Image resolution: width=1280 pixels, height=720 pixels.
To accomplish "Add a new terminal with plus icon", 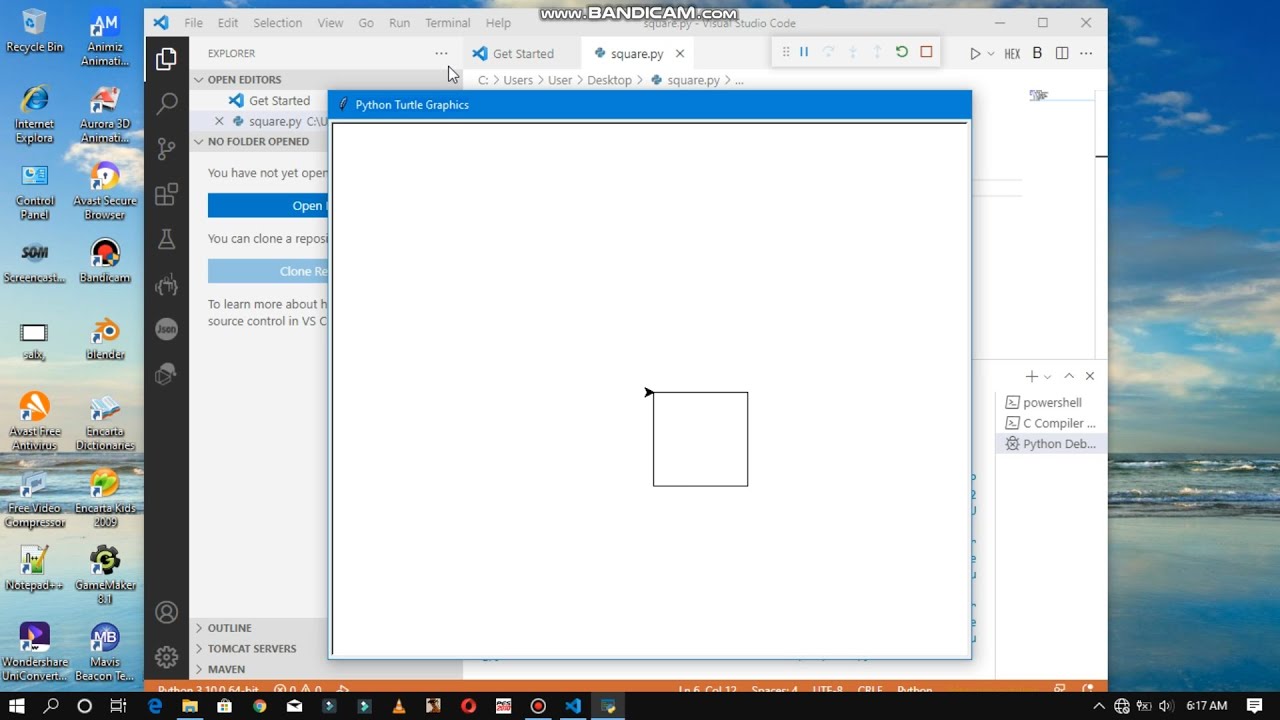I will tap(1031, 376).
